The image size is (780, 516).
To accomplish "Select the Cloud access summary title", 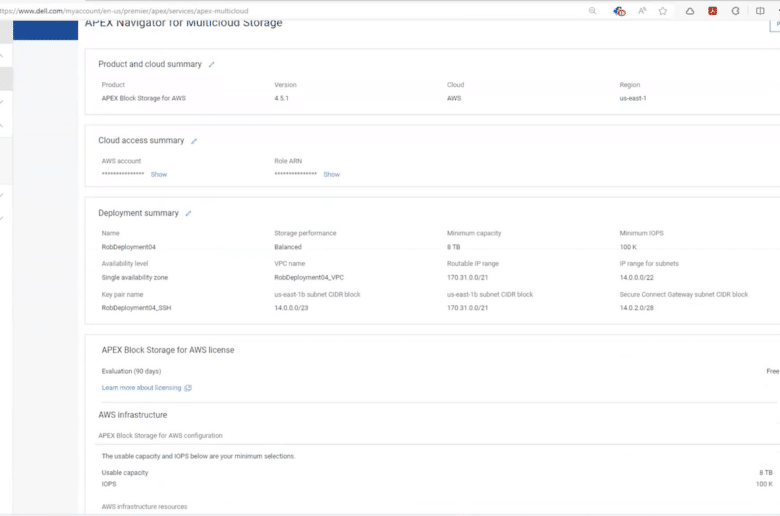I will [141, 141].
